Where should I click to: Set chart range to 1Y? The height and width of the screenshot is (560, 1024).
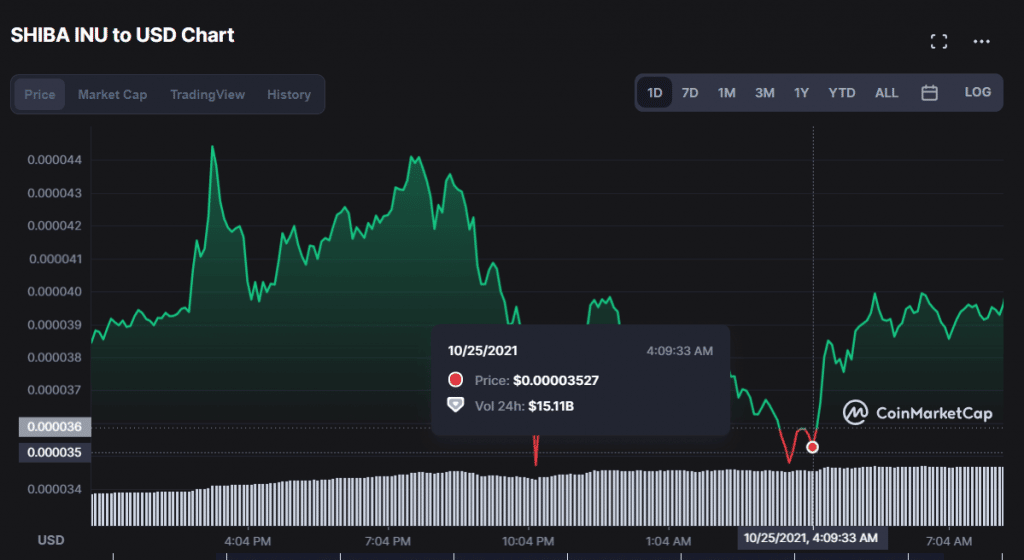801,93
